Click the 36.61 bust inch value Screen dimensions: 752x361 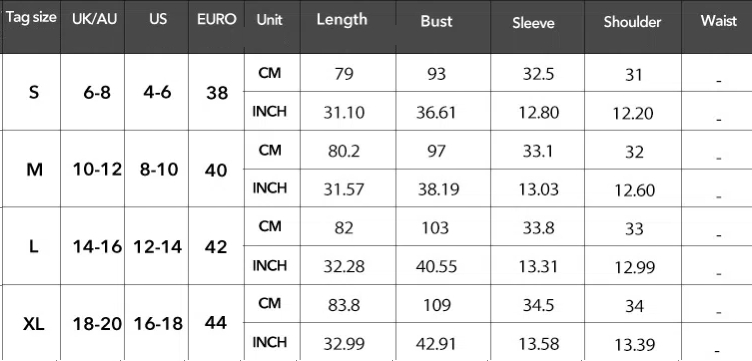(436, 113)
